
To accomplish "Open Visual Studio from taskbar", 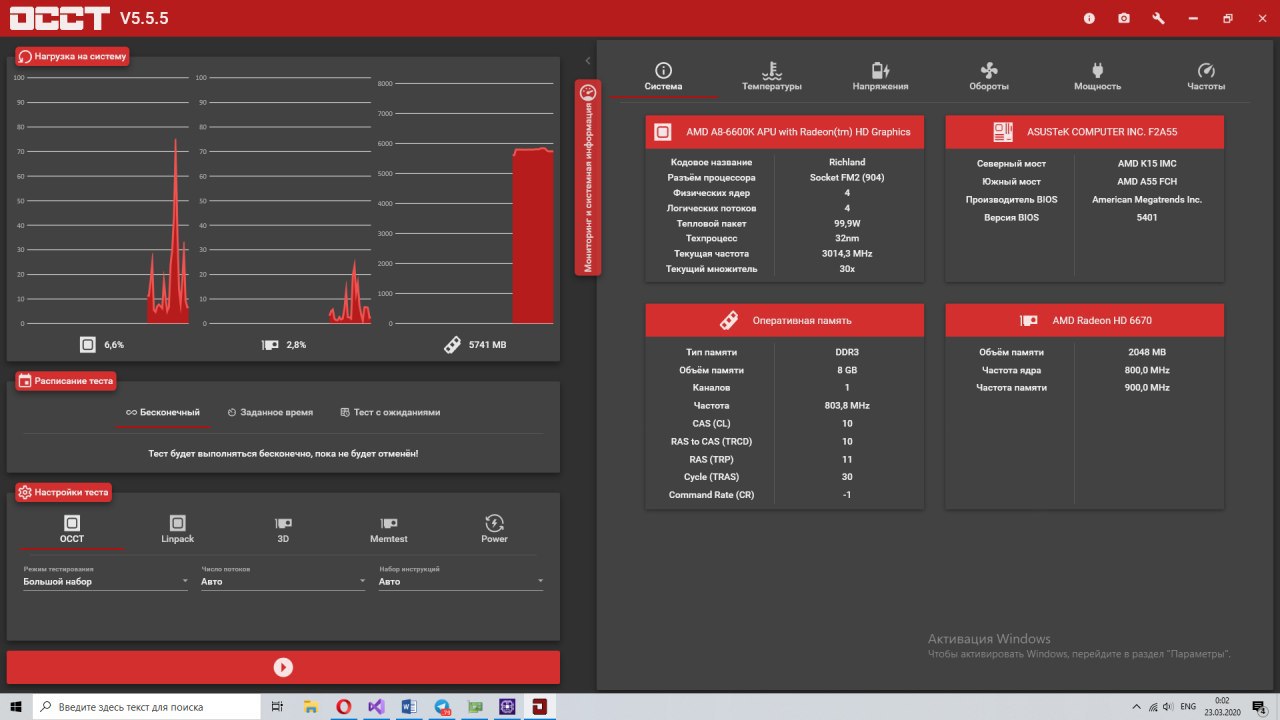I will tap(376, 706).
